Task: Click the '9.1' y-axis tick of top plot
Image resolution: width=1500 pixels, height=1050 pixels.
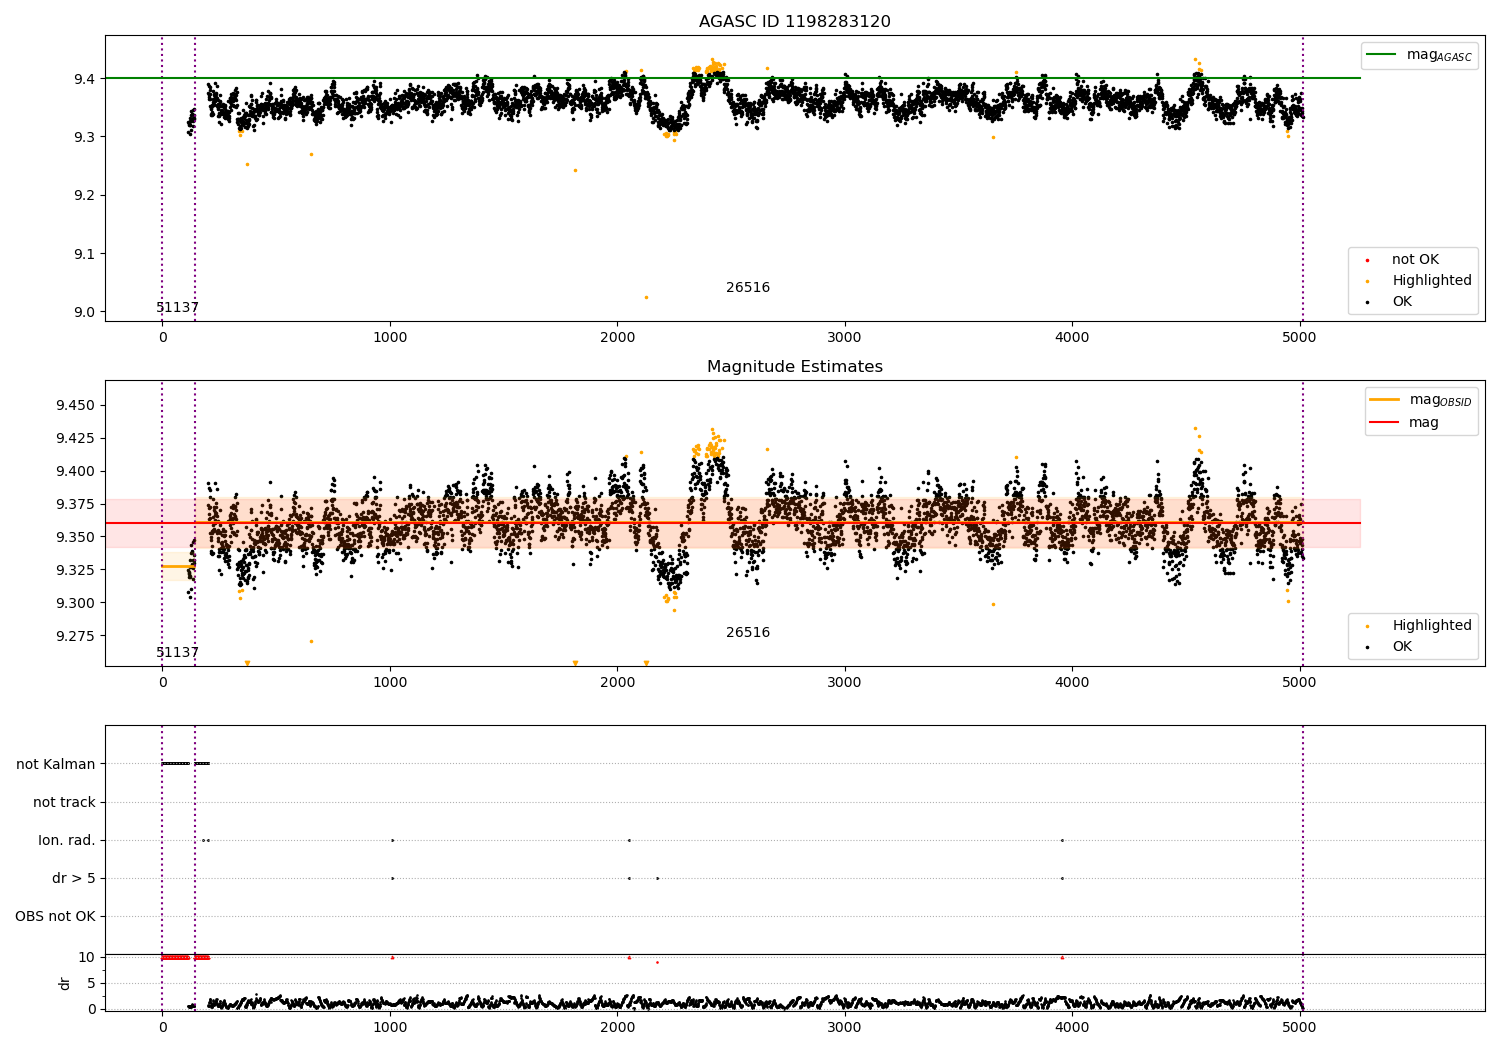Action: (84, 254)
